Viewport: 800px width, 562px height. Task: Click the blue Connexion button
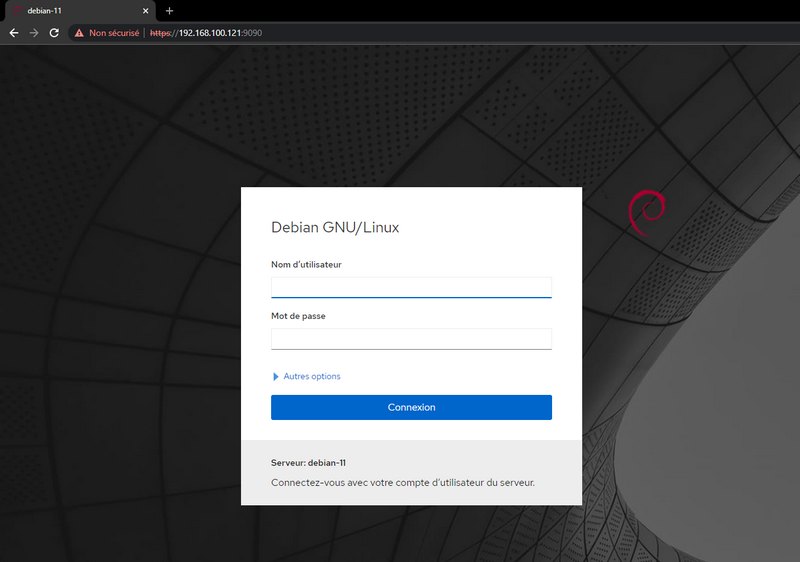tap(411, 407)
